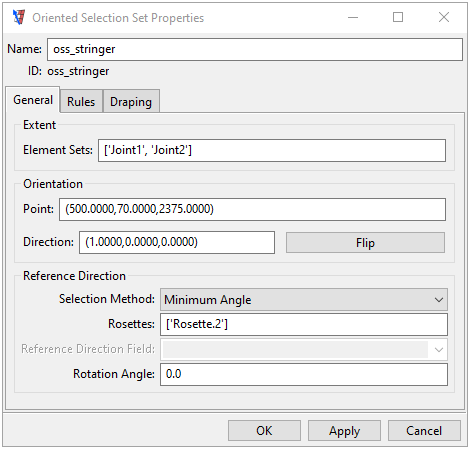The height and width of the screenshot is (450, 469).
Task: Click the Element Sets input field
Action: coord(272,150)
